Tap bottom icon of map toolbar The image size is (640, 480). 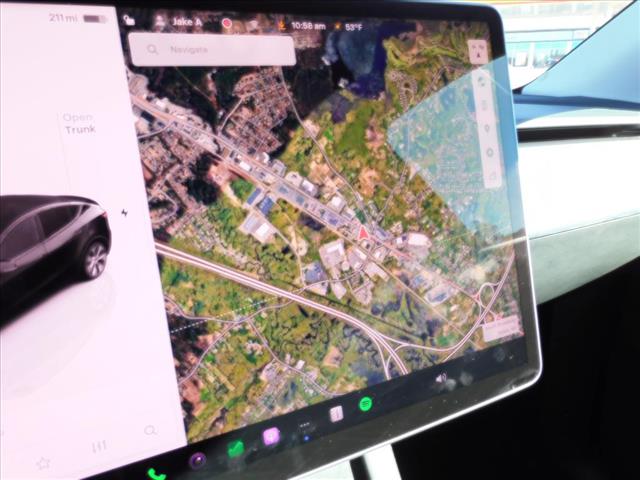493,176
